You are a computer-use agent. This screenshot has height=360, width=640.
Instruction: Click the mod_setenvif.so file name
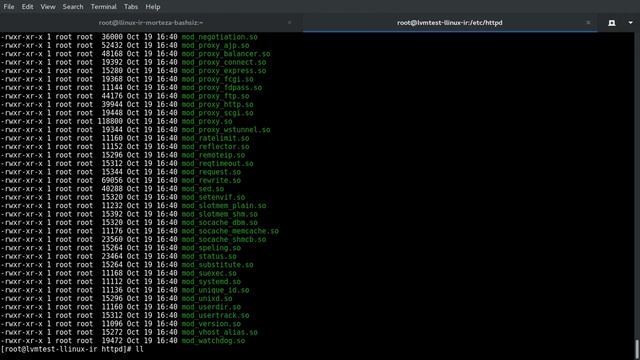(213, 197)
